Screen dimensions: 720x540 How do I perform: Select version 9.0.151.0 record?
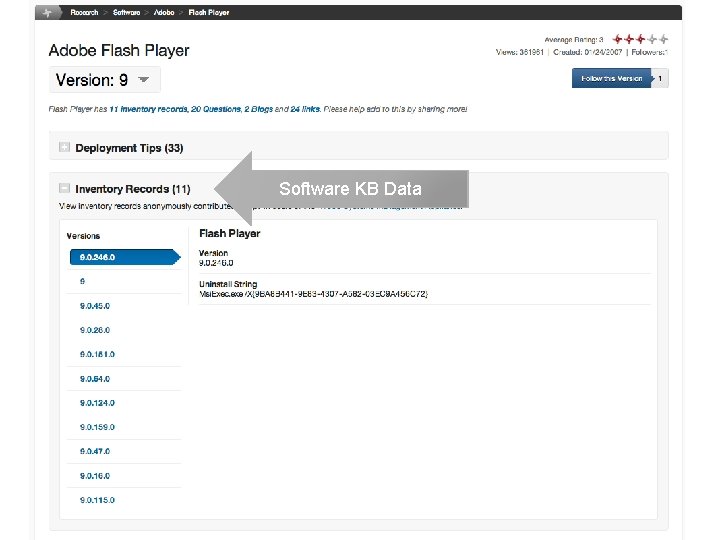97,354
